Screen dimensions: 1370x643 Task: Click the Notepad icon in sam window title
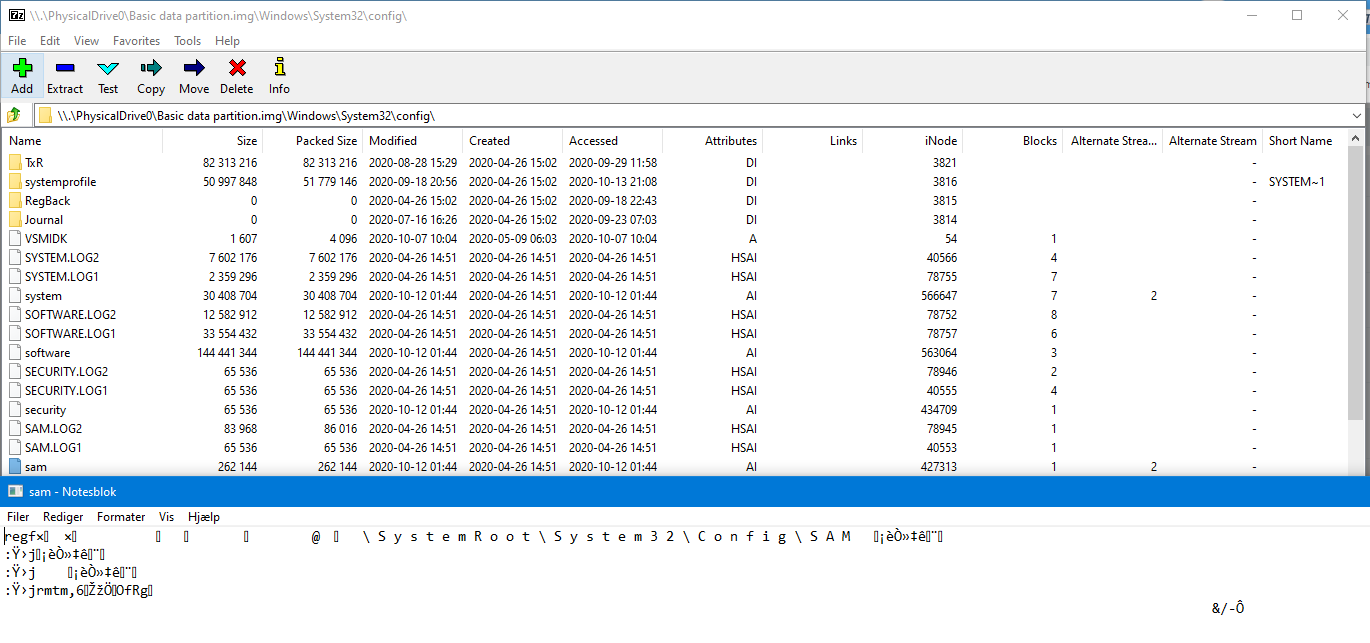point(15,491)
